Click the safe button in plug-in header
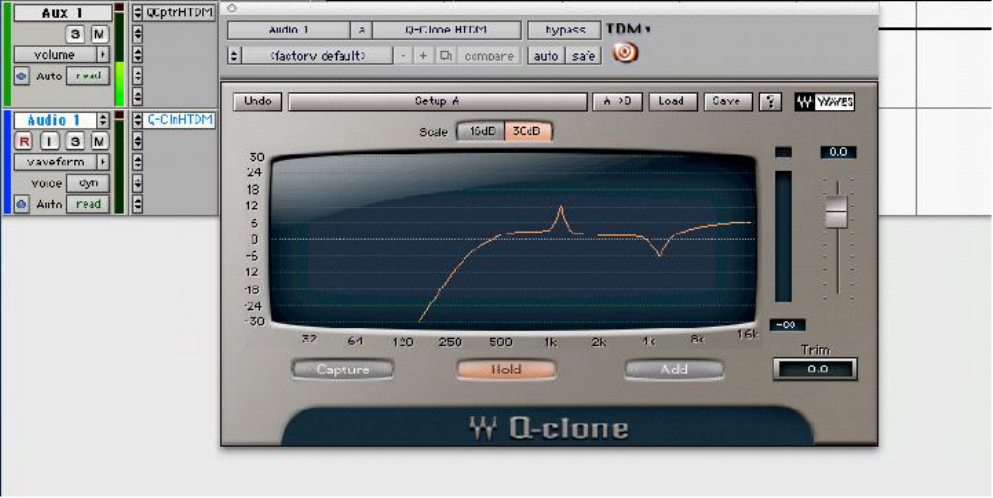 [x=583, y=56]
